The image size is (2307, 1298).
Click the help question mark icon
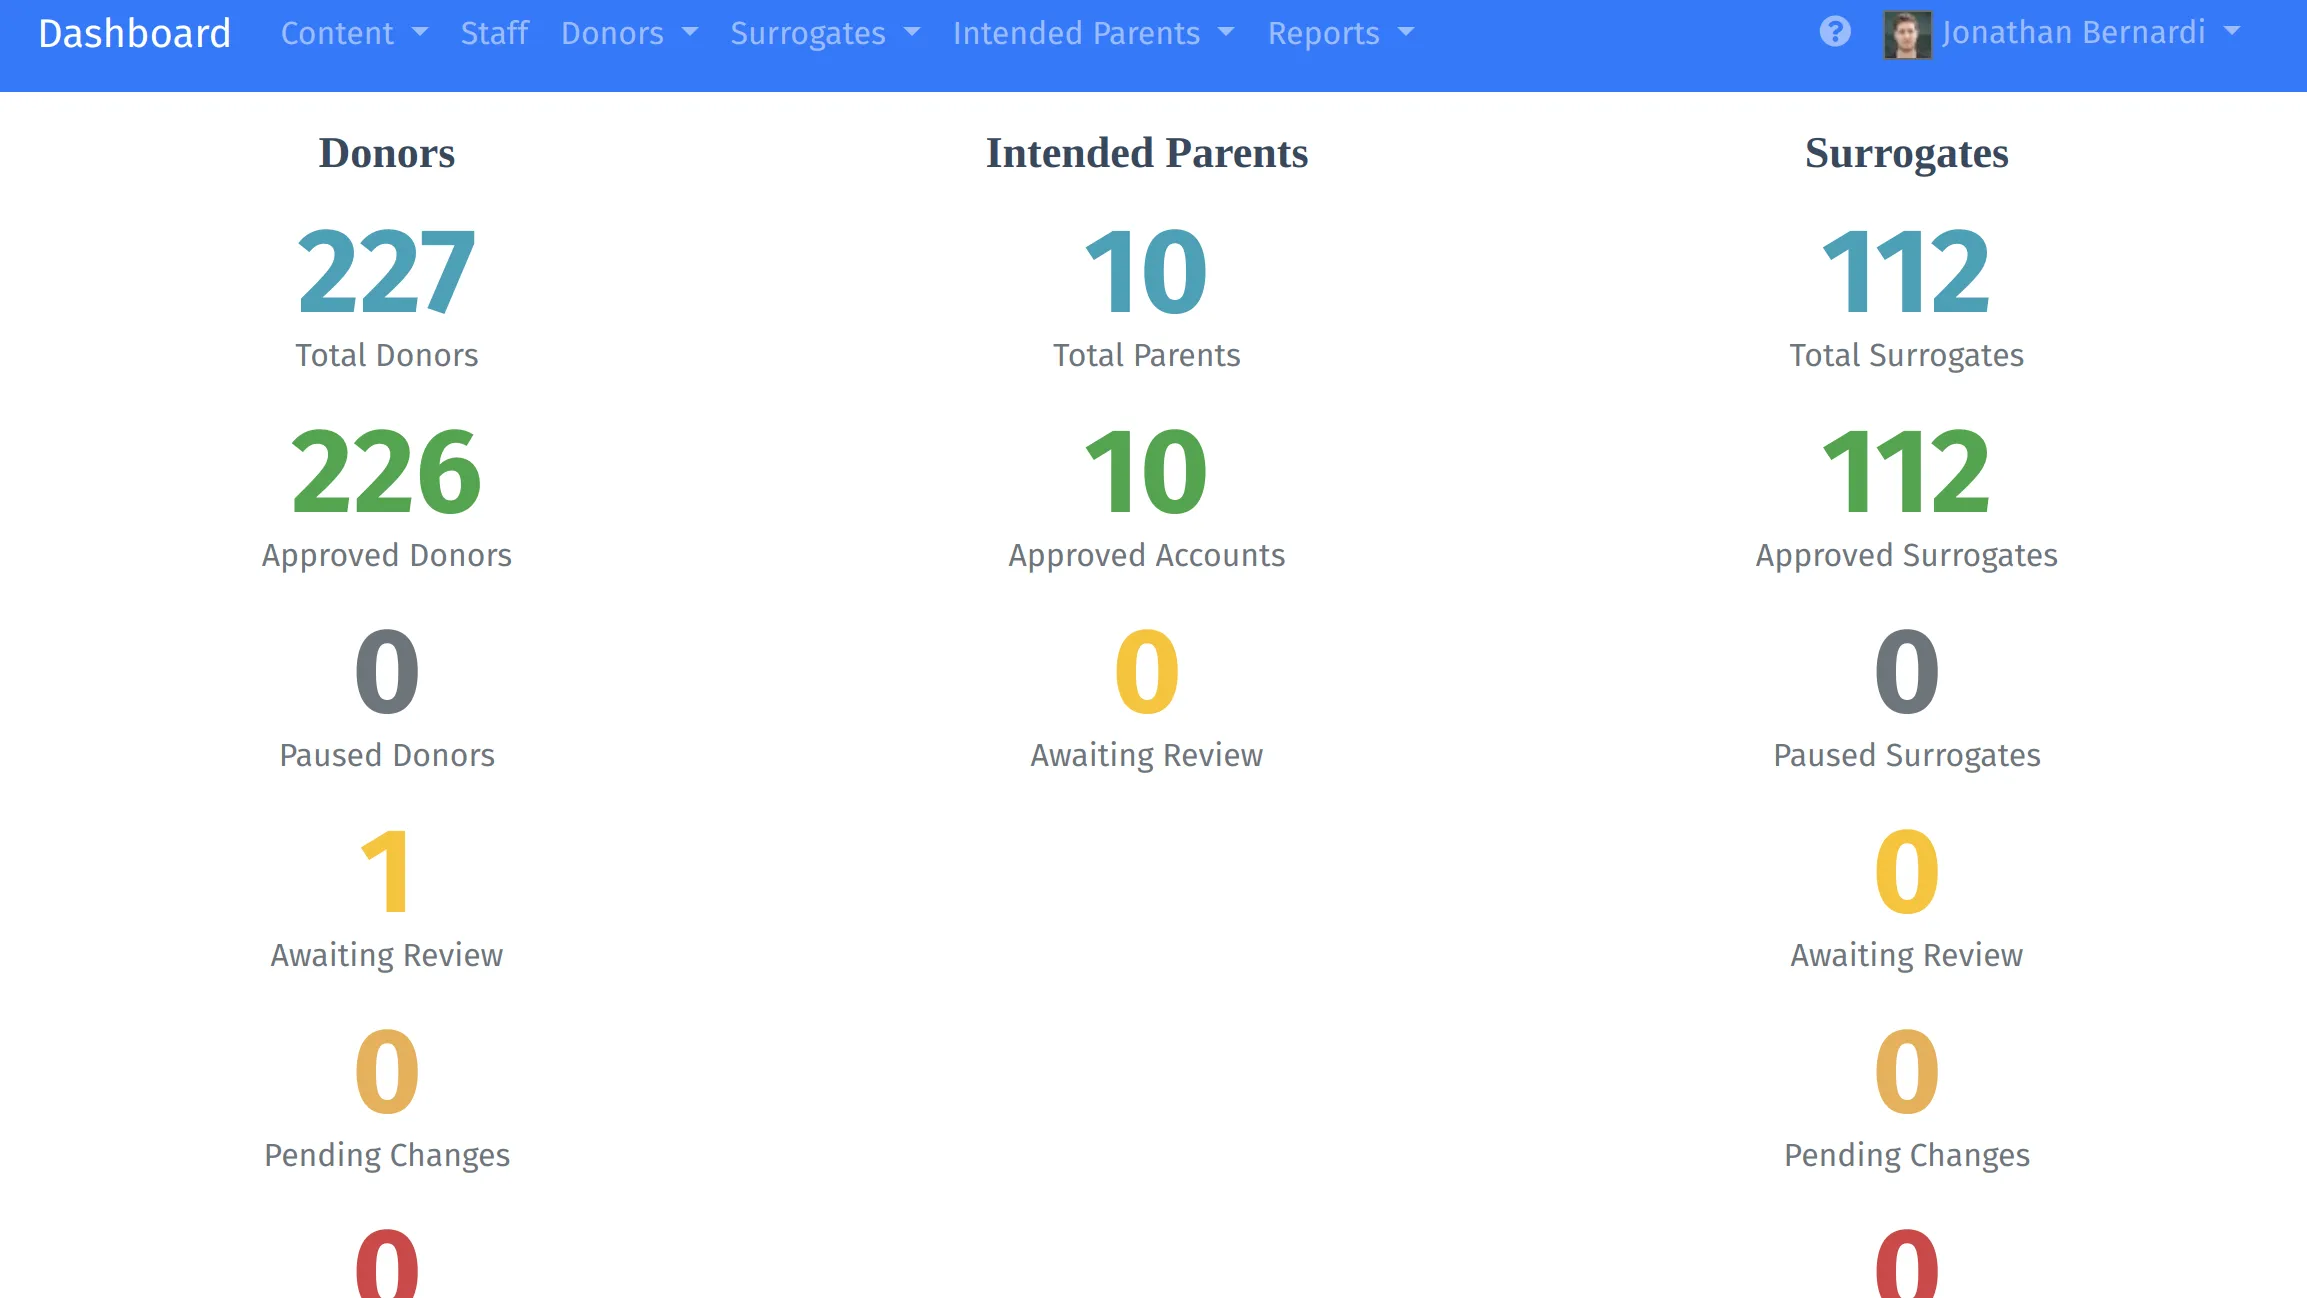(x=1835, y=32)
